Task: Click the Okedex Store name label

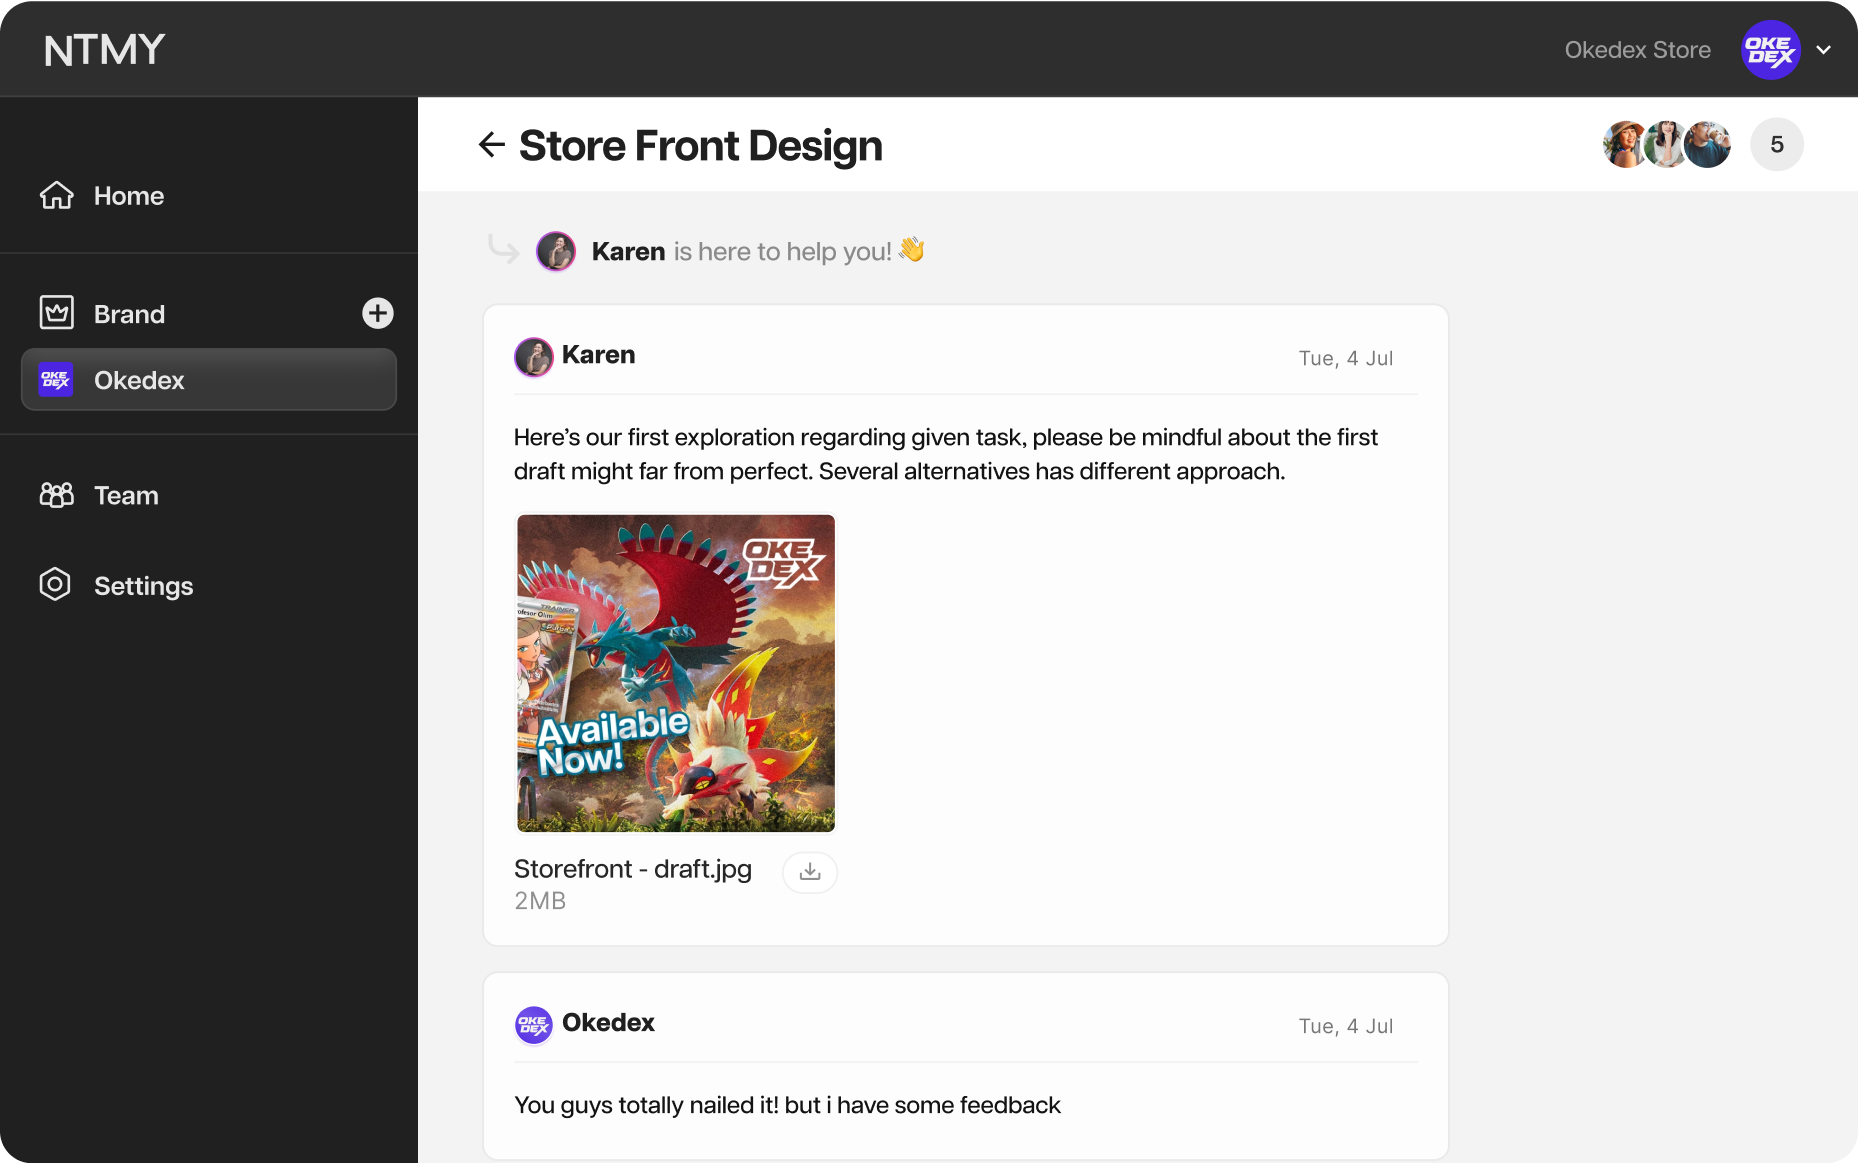Action: tap(1637, 50)
